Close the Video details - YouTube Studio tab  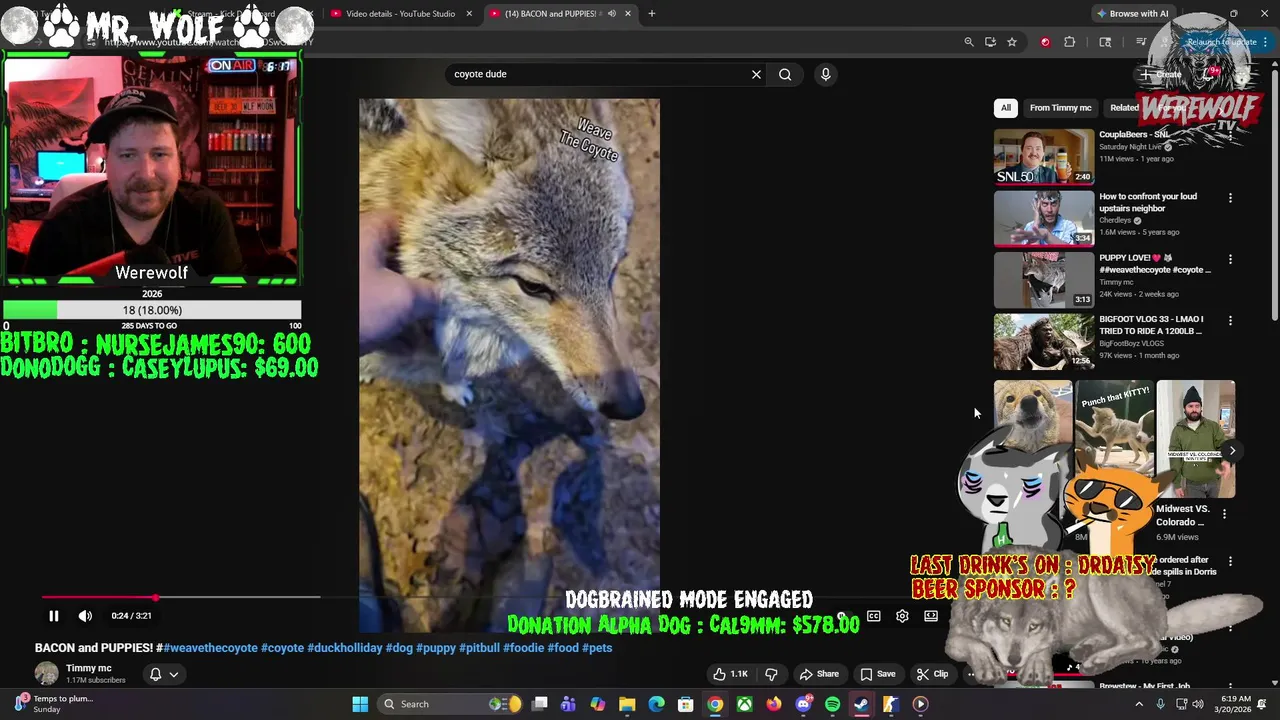point(469,14)
